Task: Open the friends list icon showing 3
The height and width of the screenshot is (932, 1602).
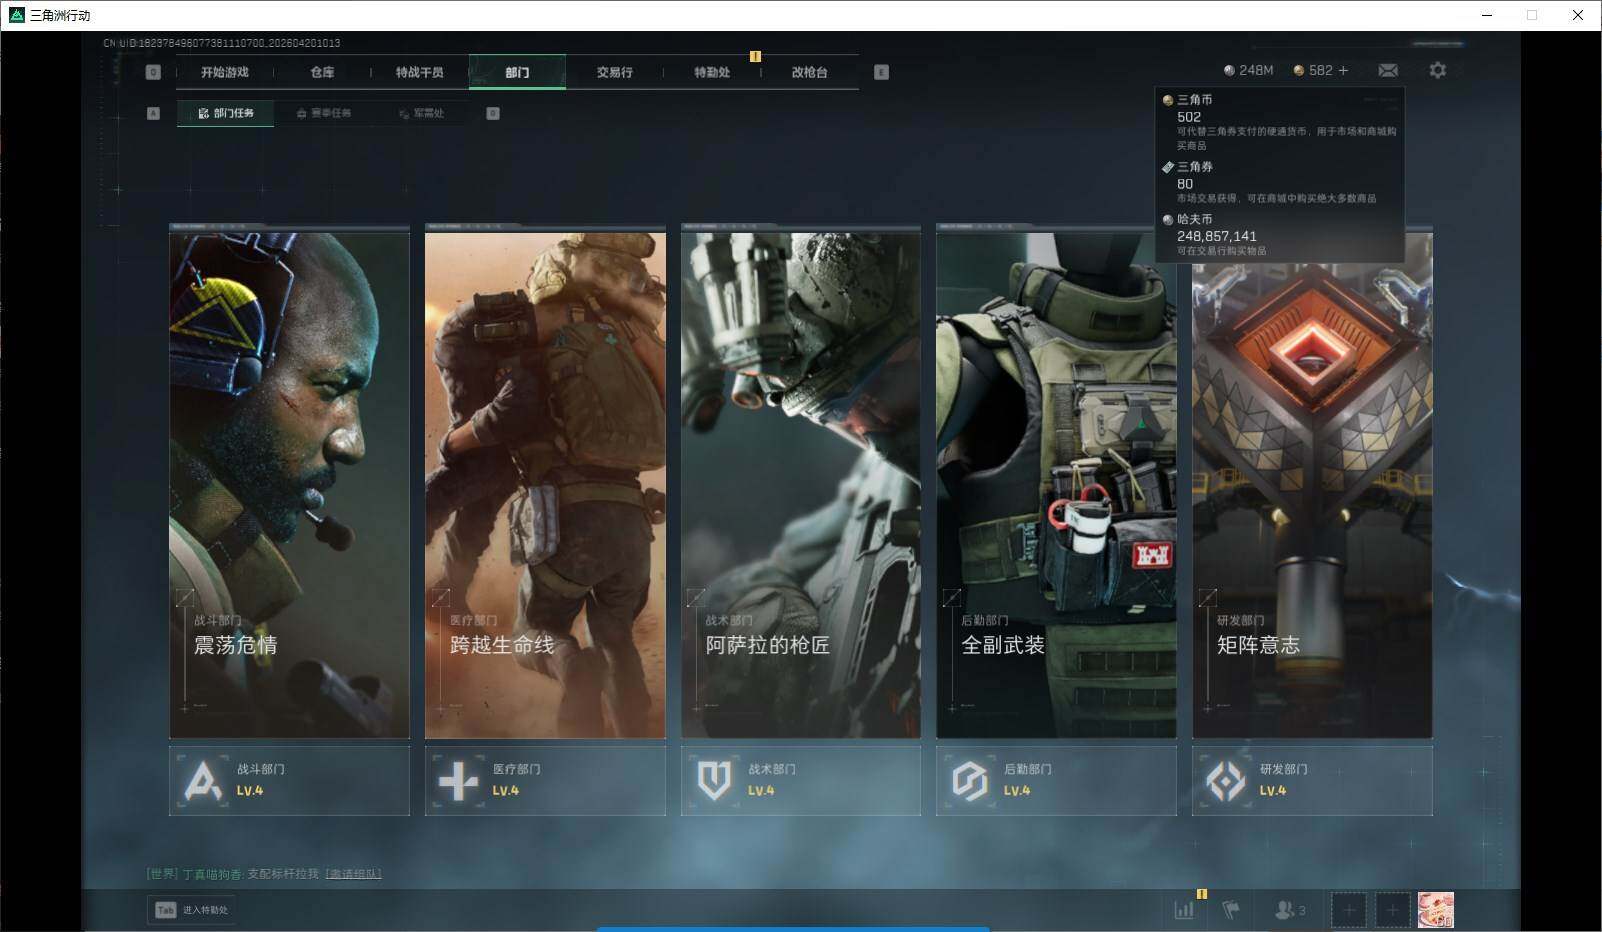Action: click(x=1289, y=910)
